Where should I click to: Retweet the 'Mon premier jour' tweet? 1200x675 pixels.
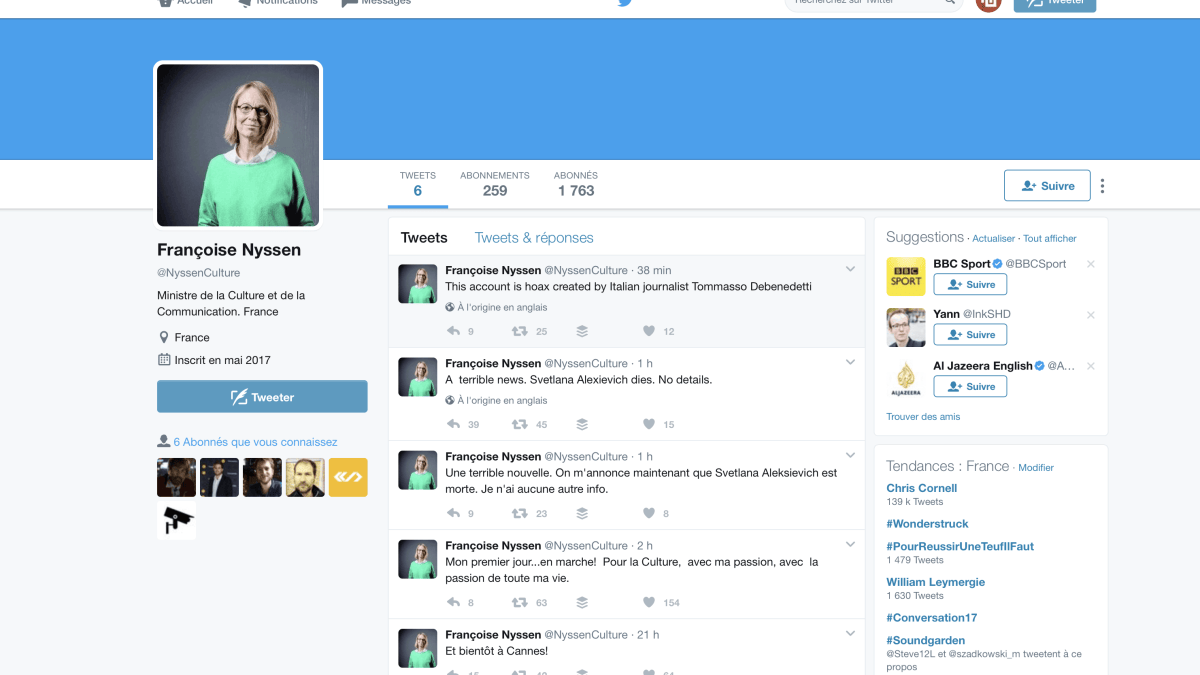click(520, 602)
